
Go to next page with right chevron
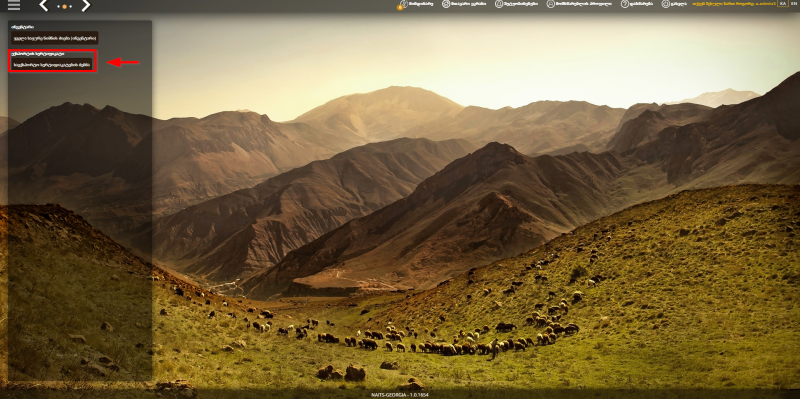tap(86, 6)
